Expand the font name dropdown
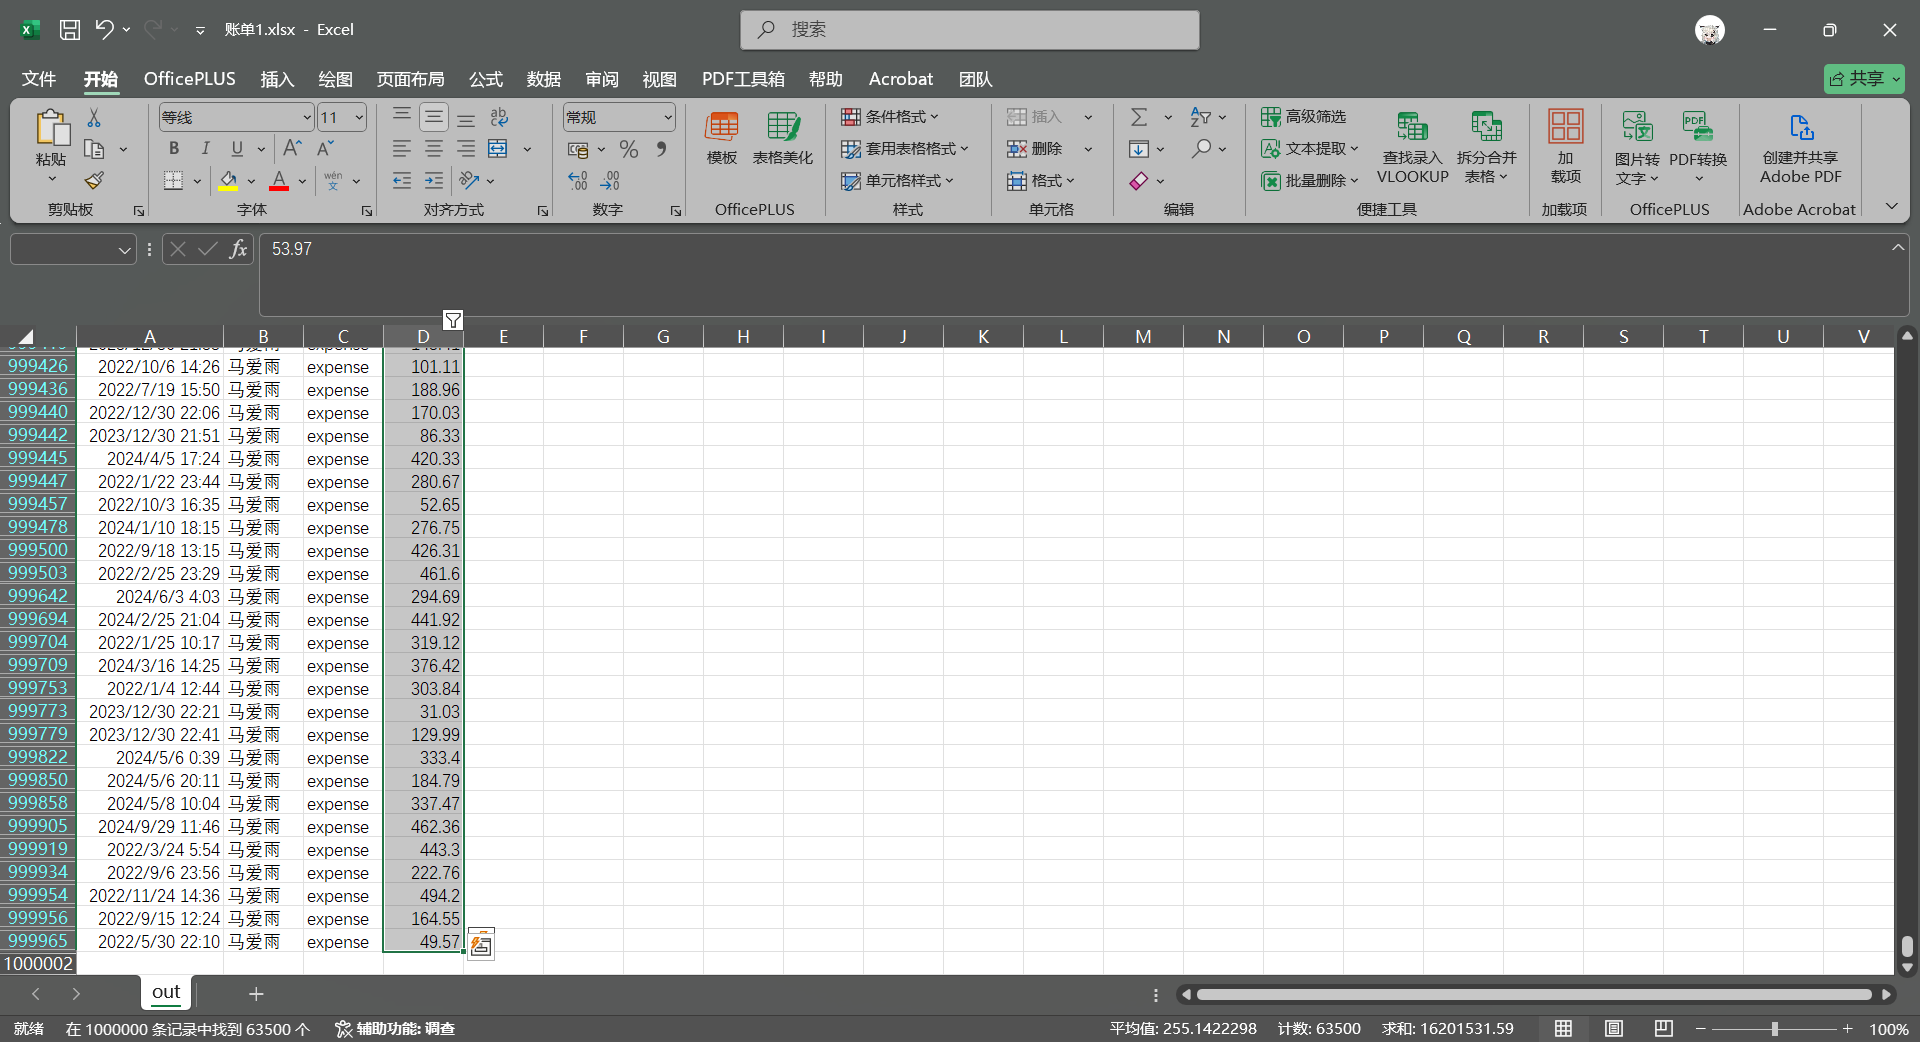Screen dimensions: 1920x1042 [306, 117]
